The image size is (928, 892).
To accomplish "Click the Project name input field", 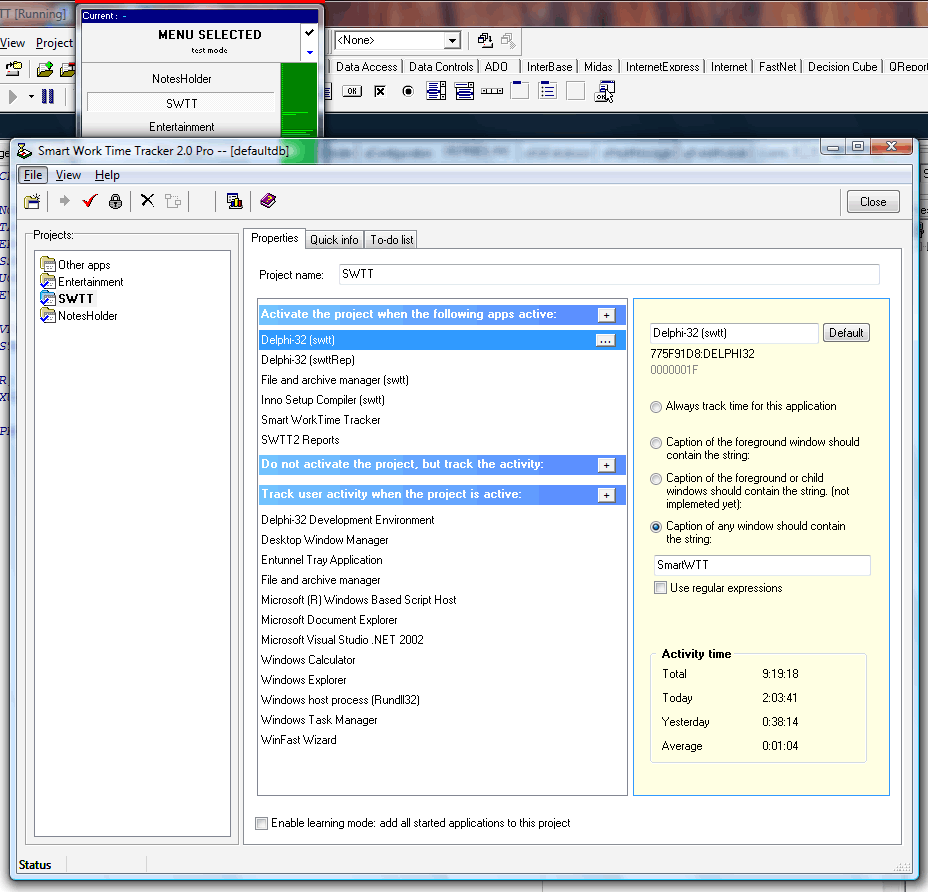I will pos(608,274).
